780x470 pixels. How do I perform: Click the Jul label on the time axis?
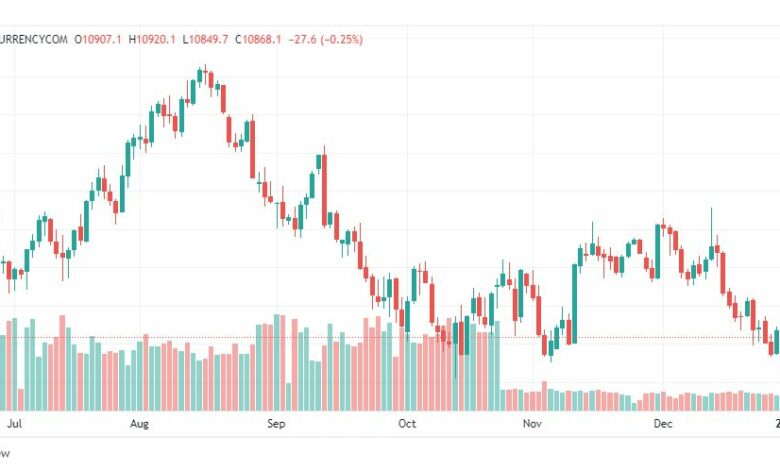pyautogui.click(x=14, y=424)
